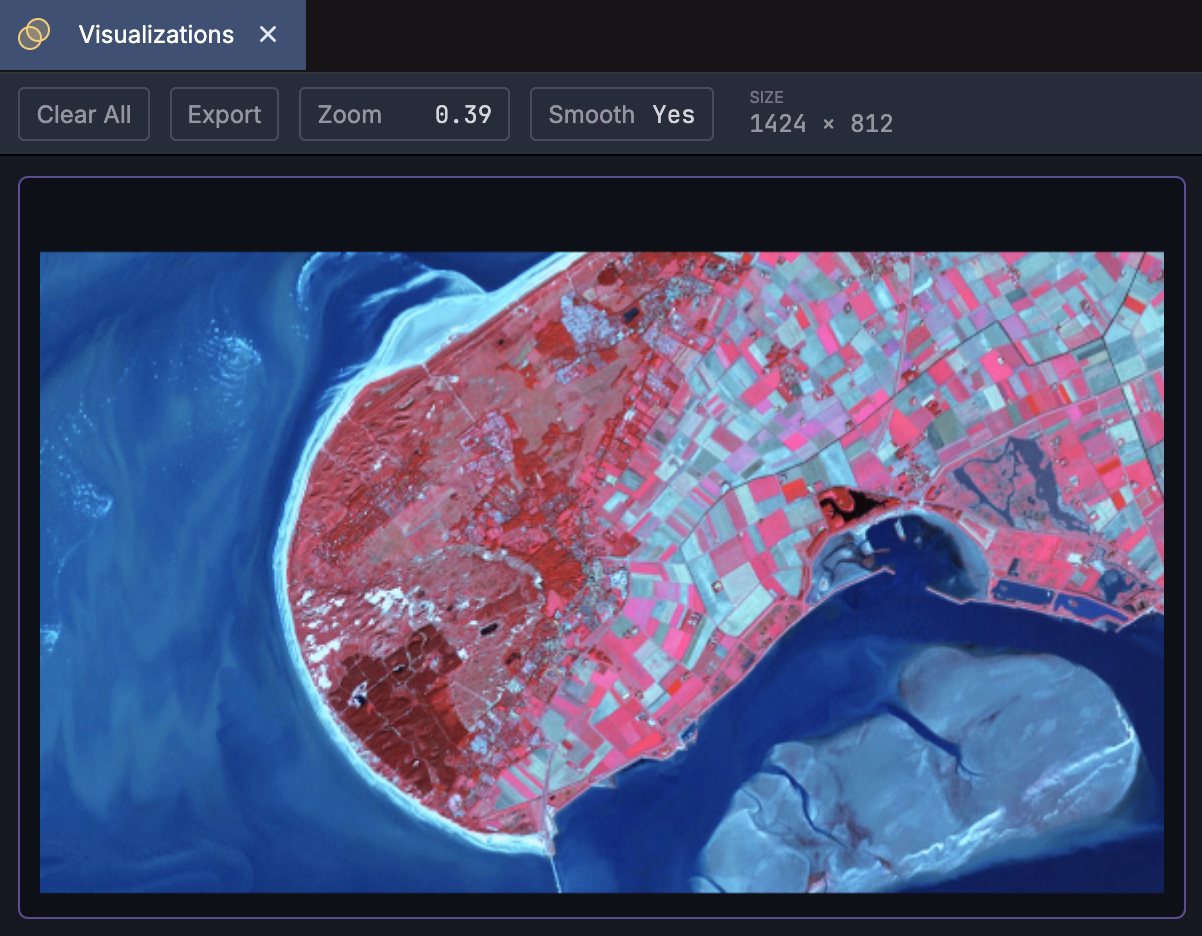Close the Visualizations tab
The height and width of the screenshot is (936, 1202).
tap(268, 35)
